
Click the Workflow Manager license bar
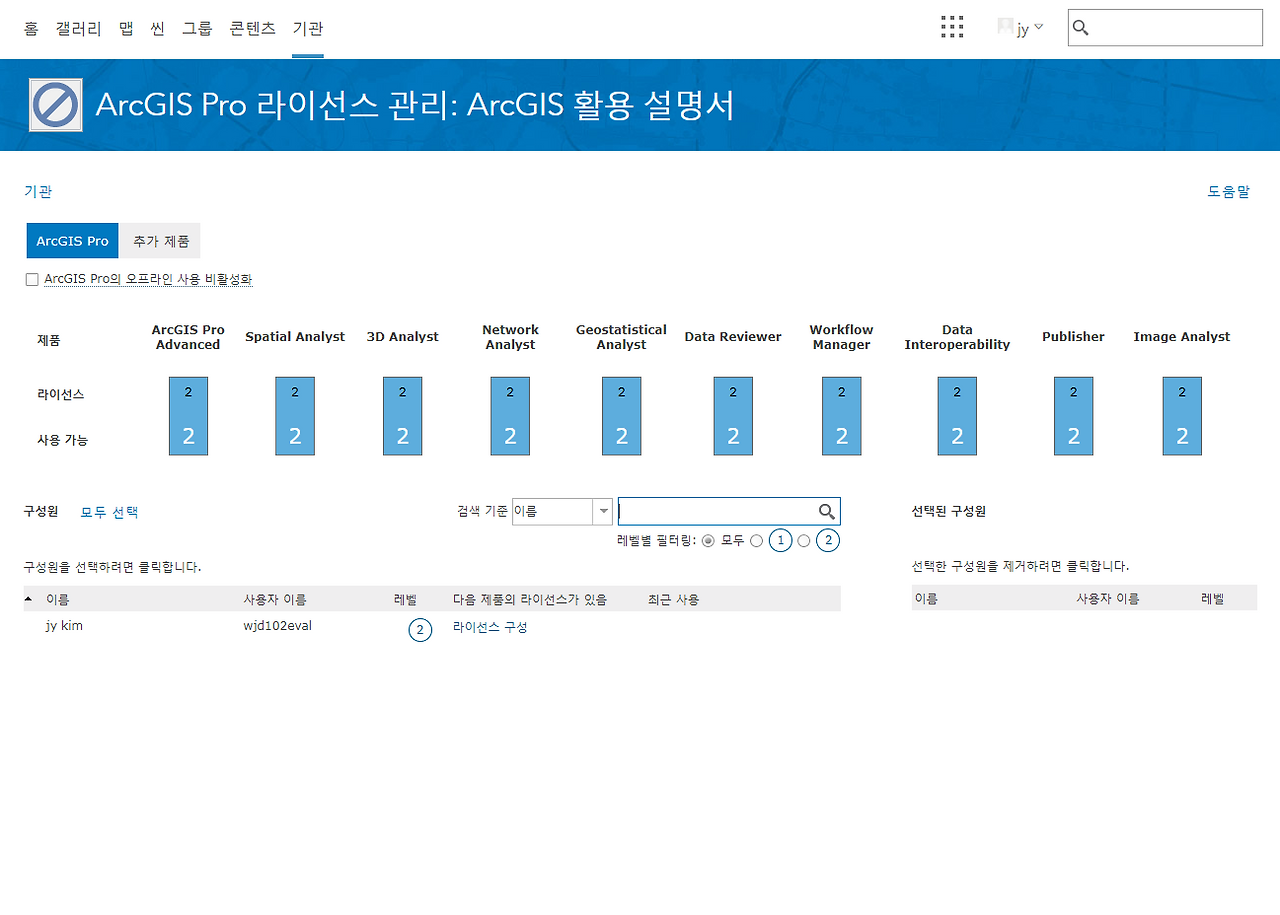tap(841, 416)
